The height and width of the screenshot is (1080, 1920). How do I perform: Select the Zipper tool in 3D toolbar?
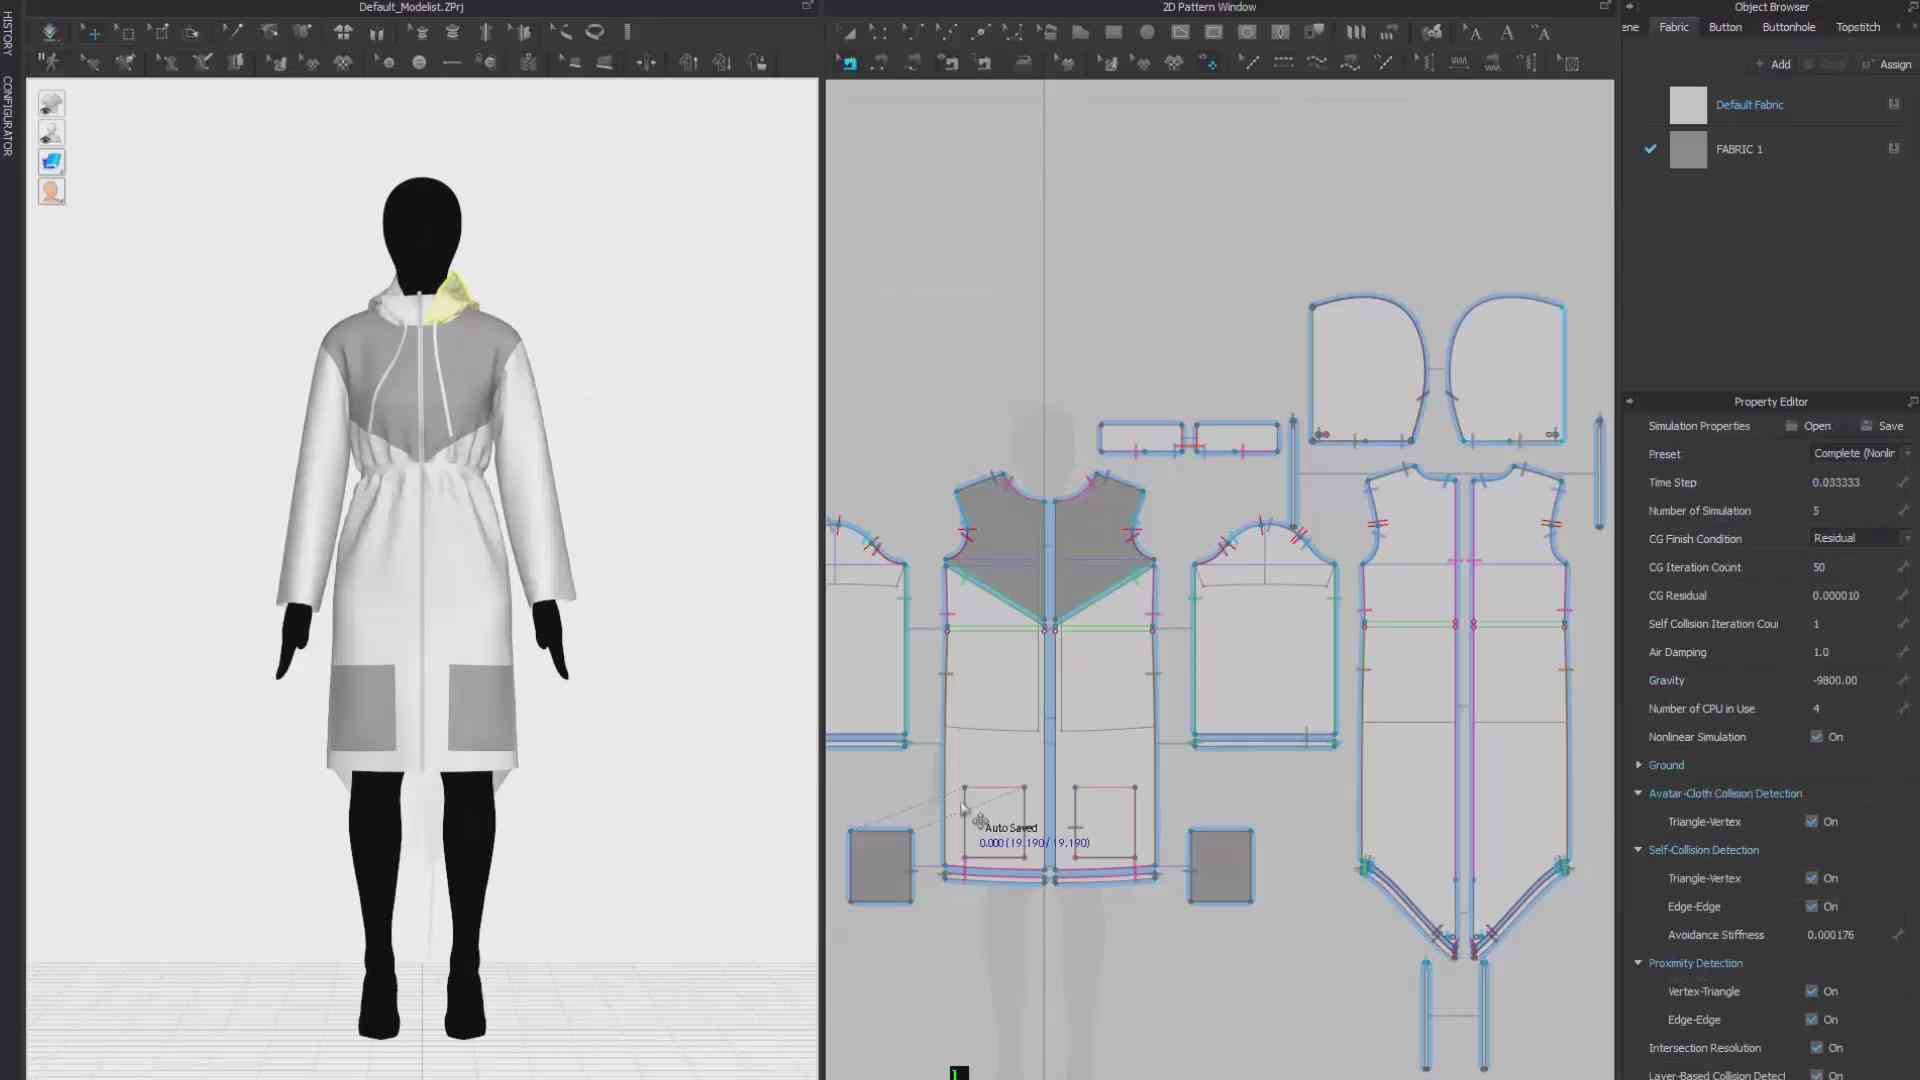click(x=528, y=63)
